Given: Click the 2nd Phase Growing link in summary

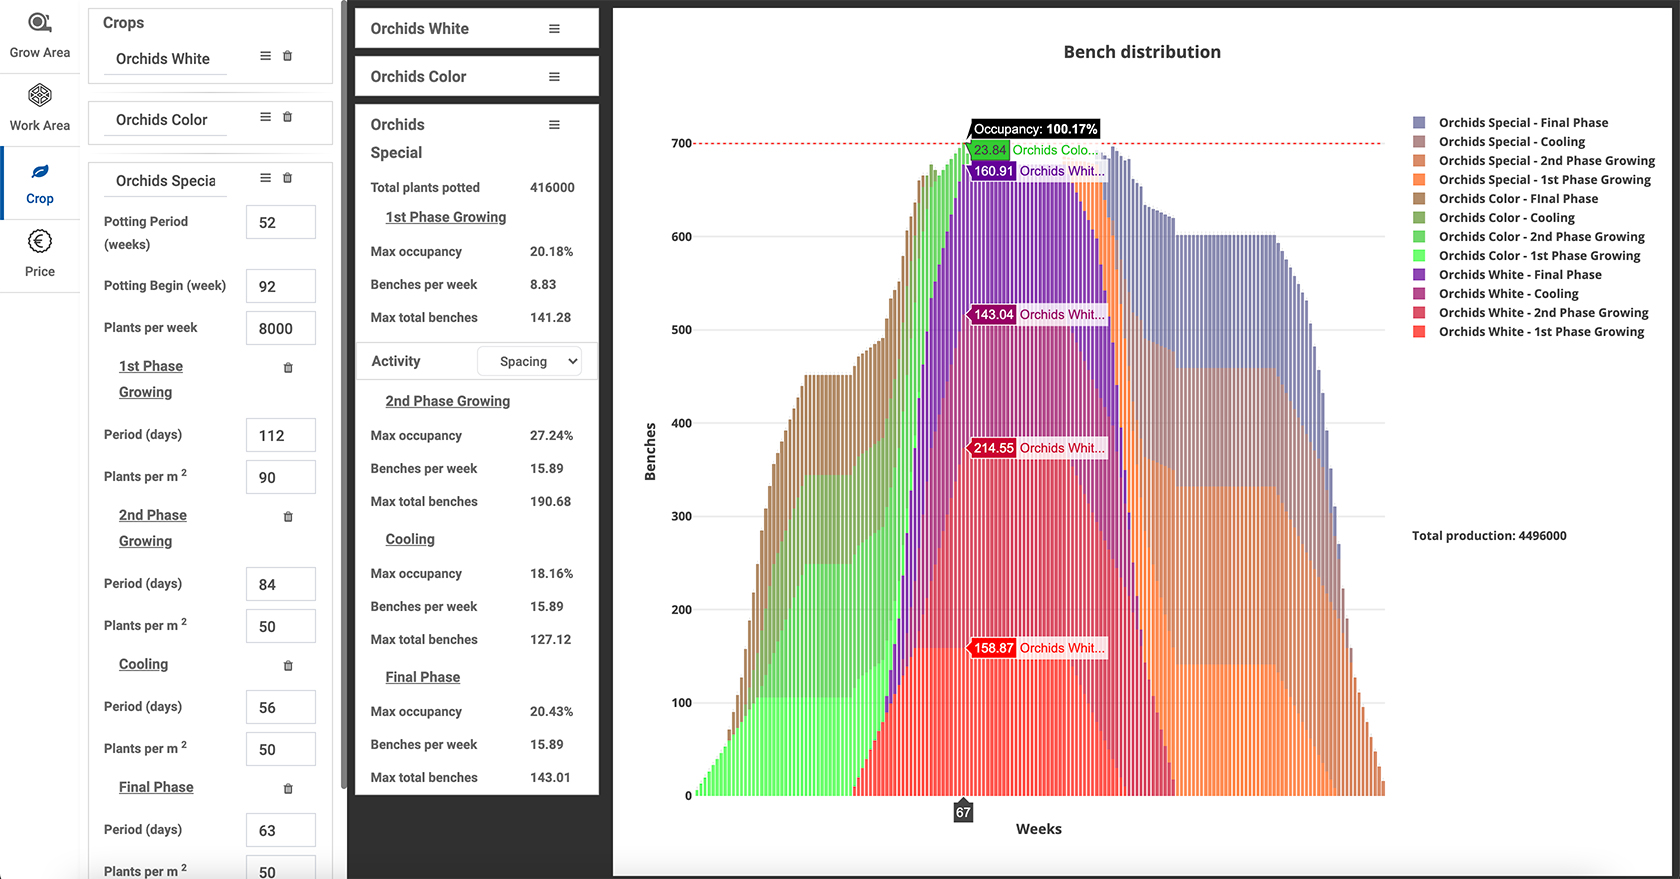Looking at the screenshot, I should coord(447,401).
